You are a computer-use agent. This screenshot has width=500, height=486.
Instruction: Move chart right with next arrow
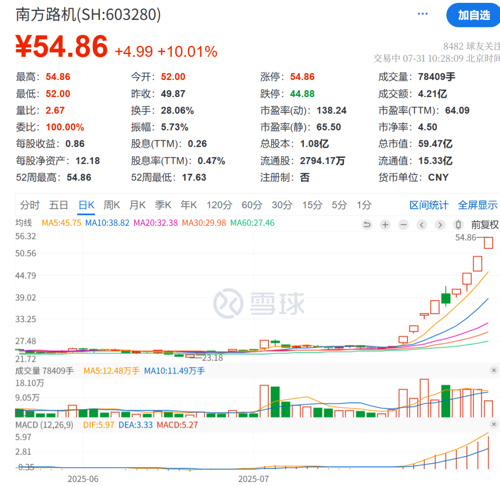pos(440,225)
